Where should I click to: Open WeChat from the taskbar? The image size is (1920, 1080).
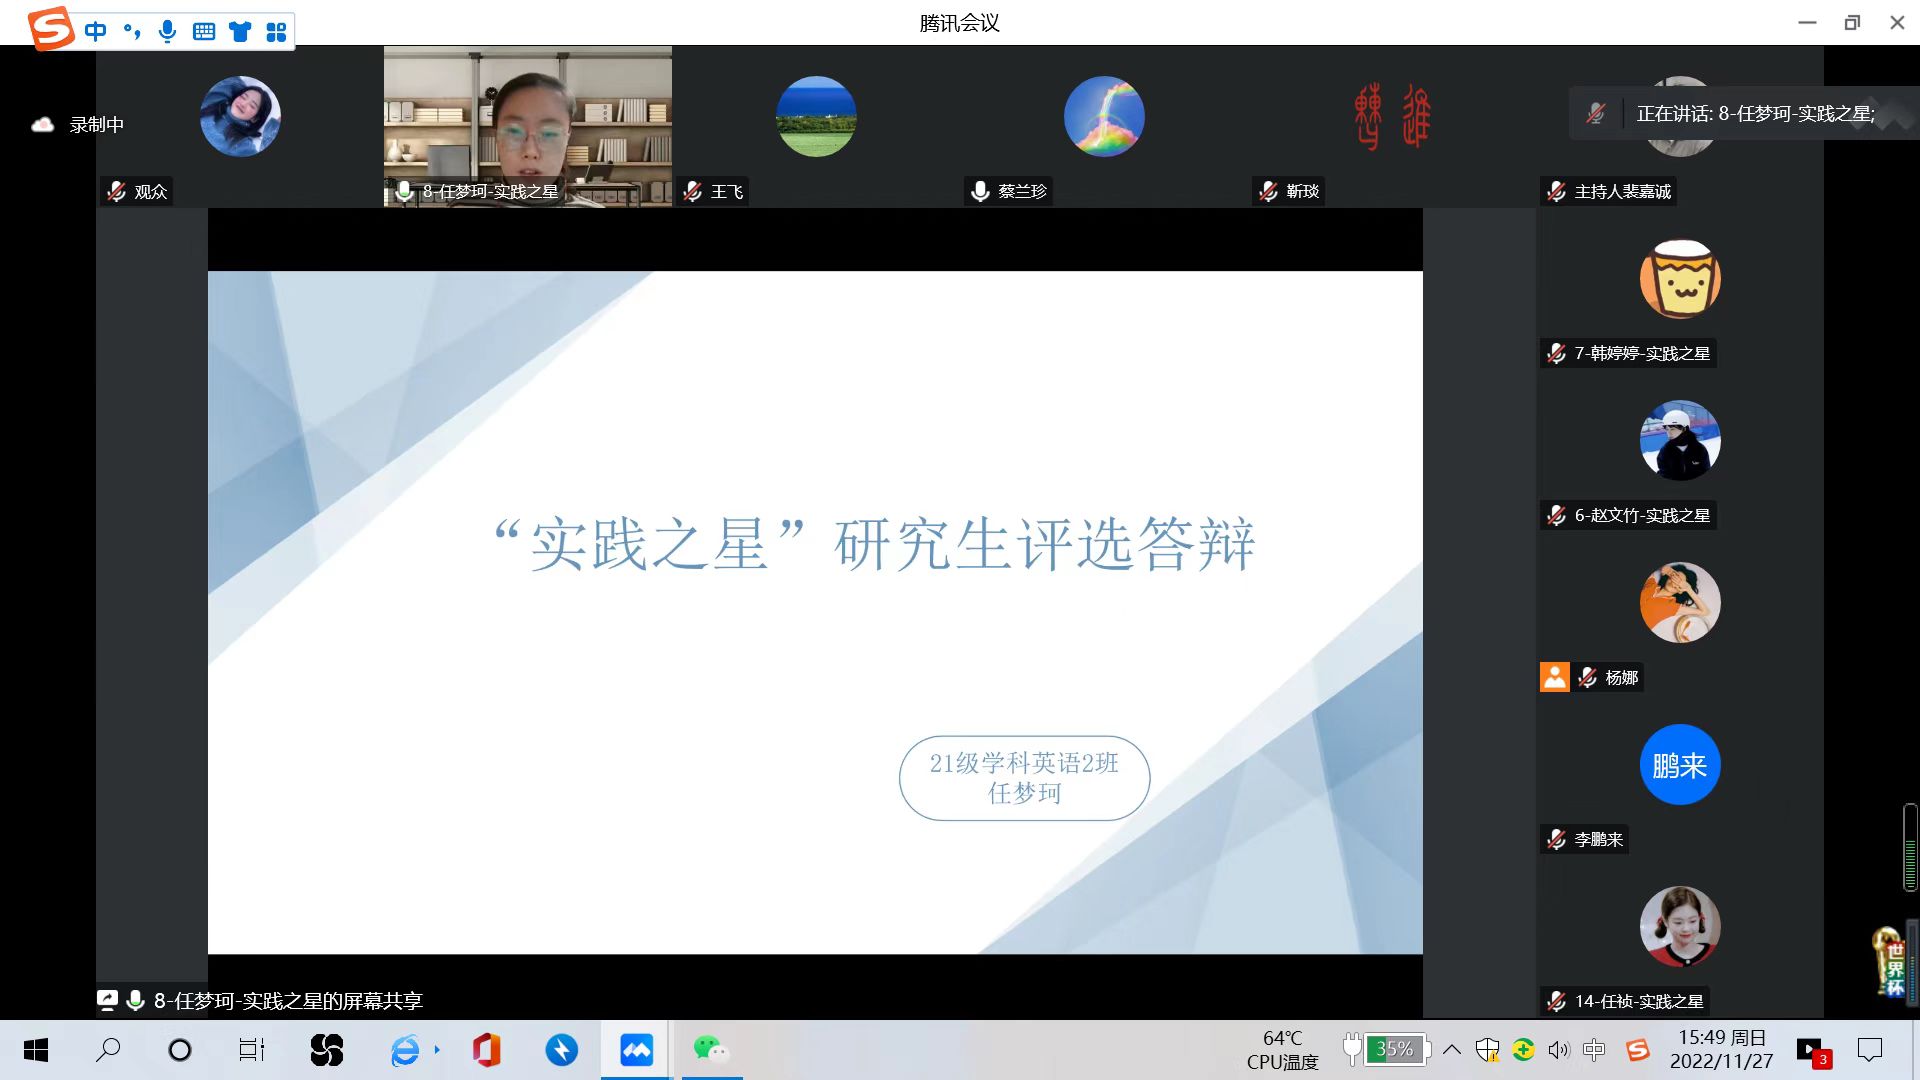pyautogui.click(x=711, y=1050)
